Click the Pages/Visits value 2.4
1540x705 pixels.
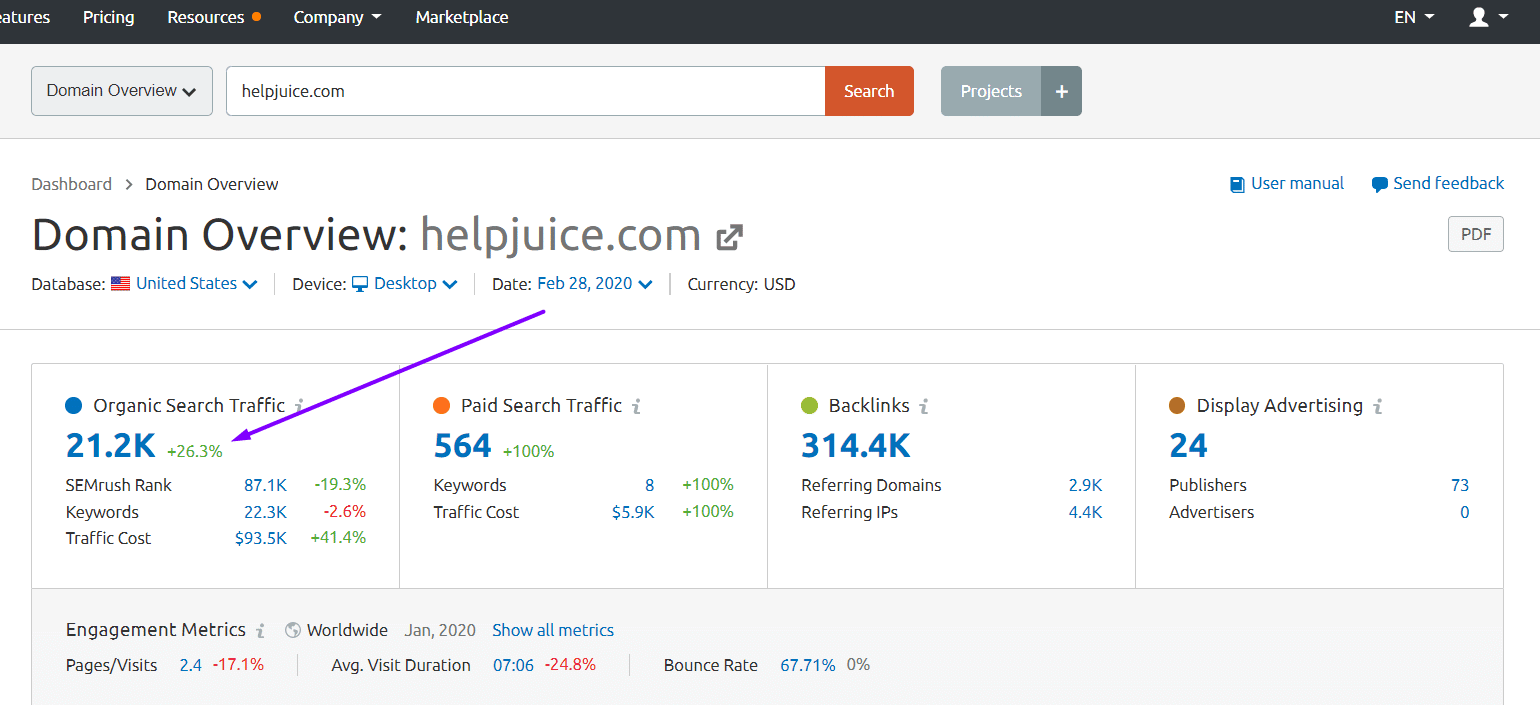[191, 665]
